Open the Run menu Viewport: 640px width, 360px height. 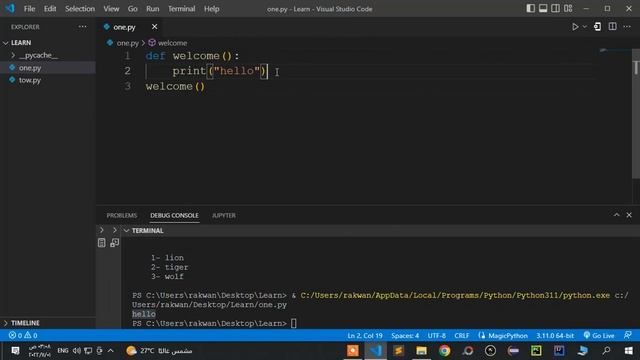tap(153, 9)
